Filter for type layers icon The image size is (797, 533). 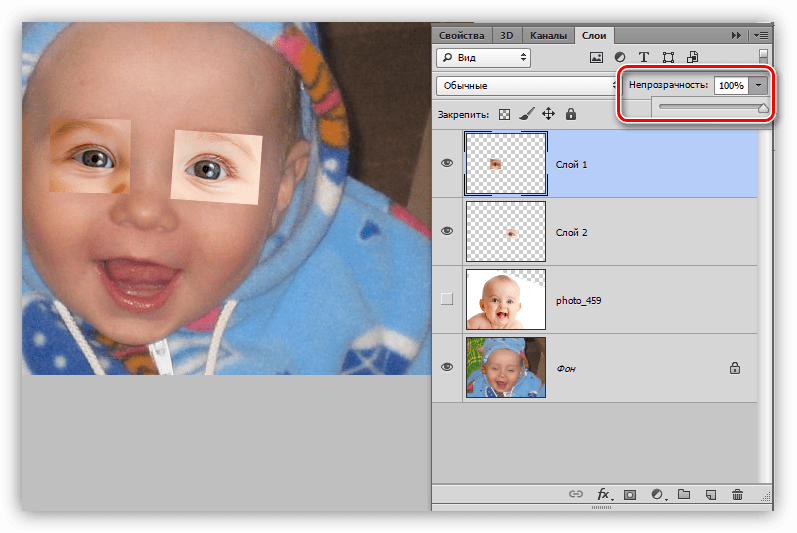pyautogui.click(x=643, y=57)
